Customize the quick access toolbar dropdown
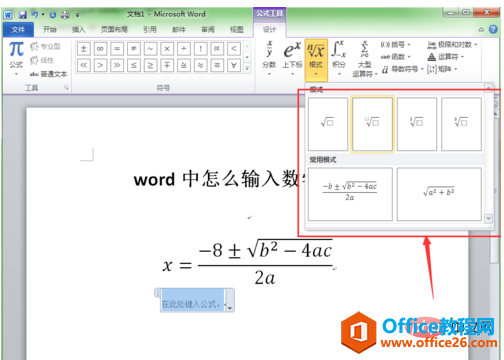This screenshot has height=360, width=504. point(77,15)
